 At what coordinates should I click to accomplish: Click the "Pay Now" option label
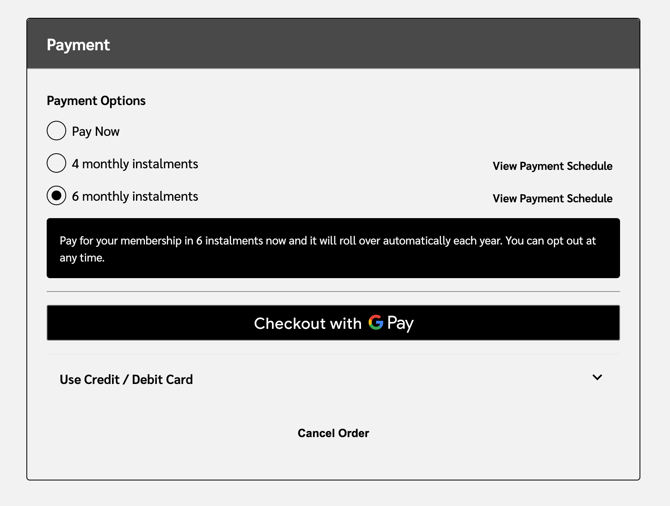[96, 131]
